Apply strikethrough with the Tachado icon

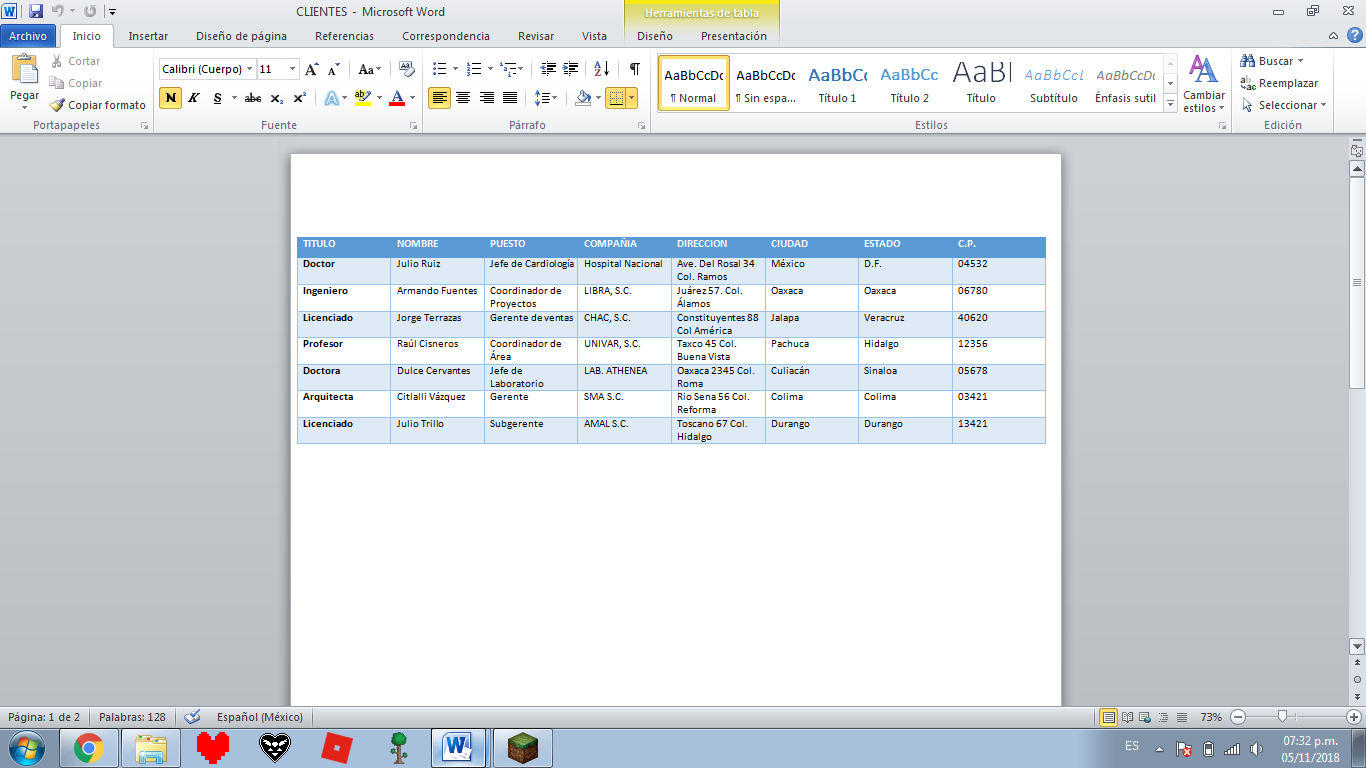(x=252, y=98)
